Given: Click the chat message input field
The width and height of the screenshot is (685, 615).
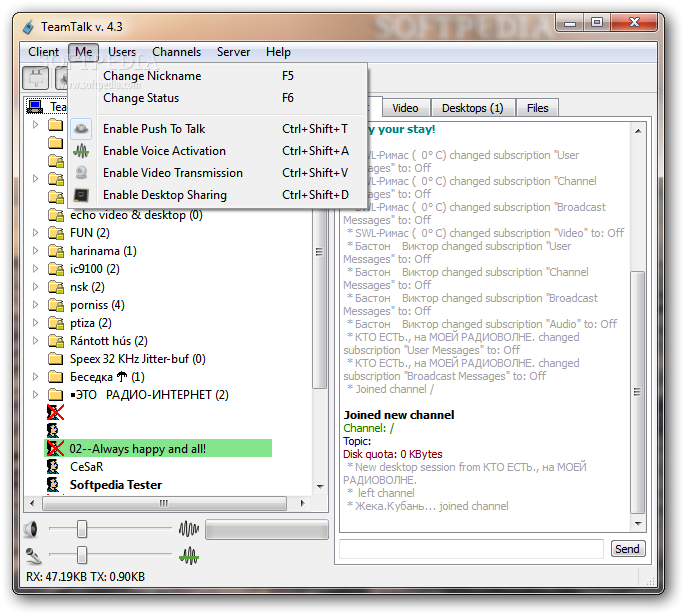Looking at the screenshot, I should [471, 549].
